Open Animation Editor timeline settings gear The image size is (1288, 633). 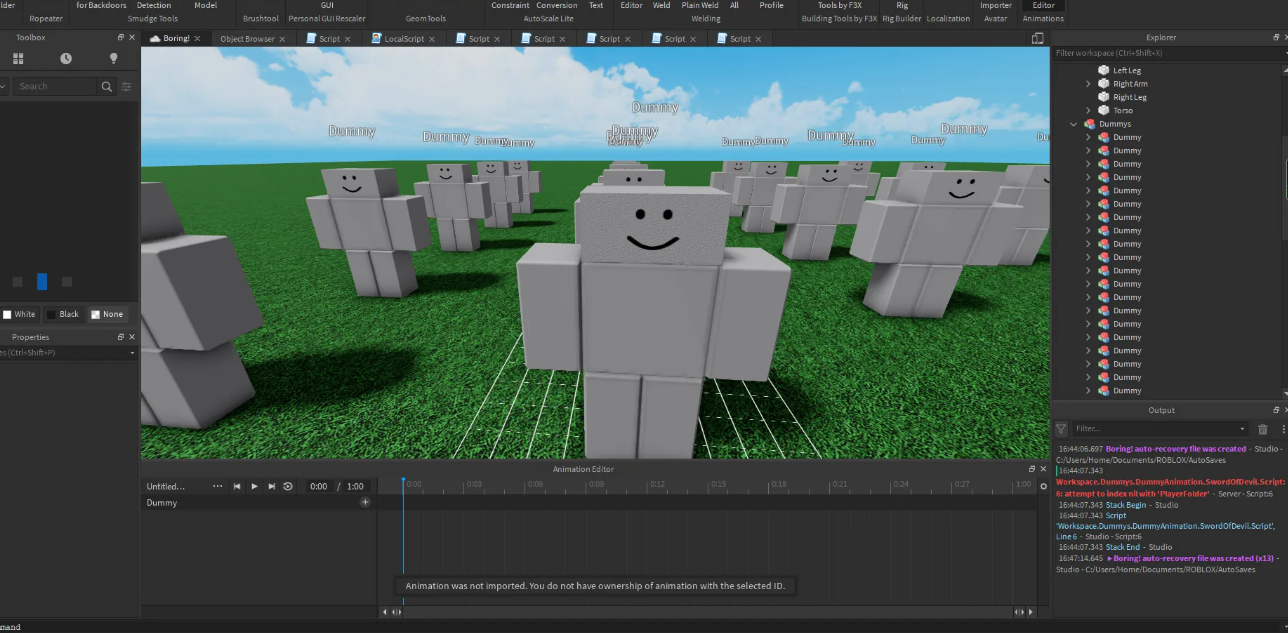1044,486
